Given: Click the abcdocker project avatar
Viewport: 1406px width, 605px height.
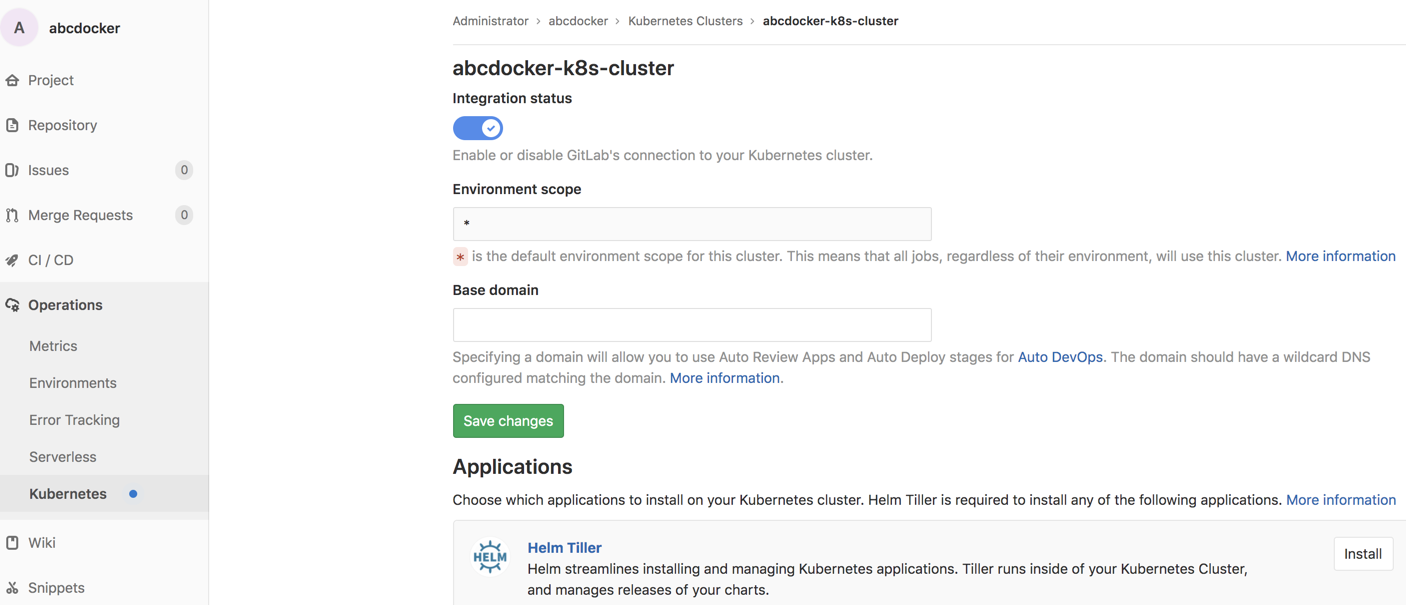Looking at the screenshot, I should [x=19, y=28].
